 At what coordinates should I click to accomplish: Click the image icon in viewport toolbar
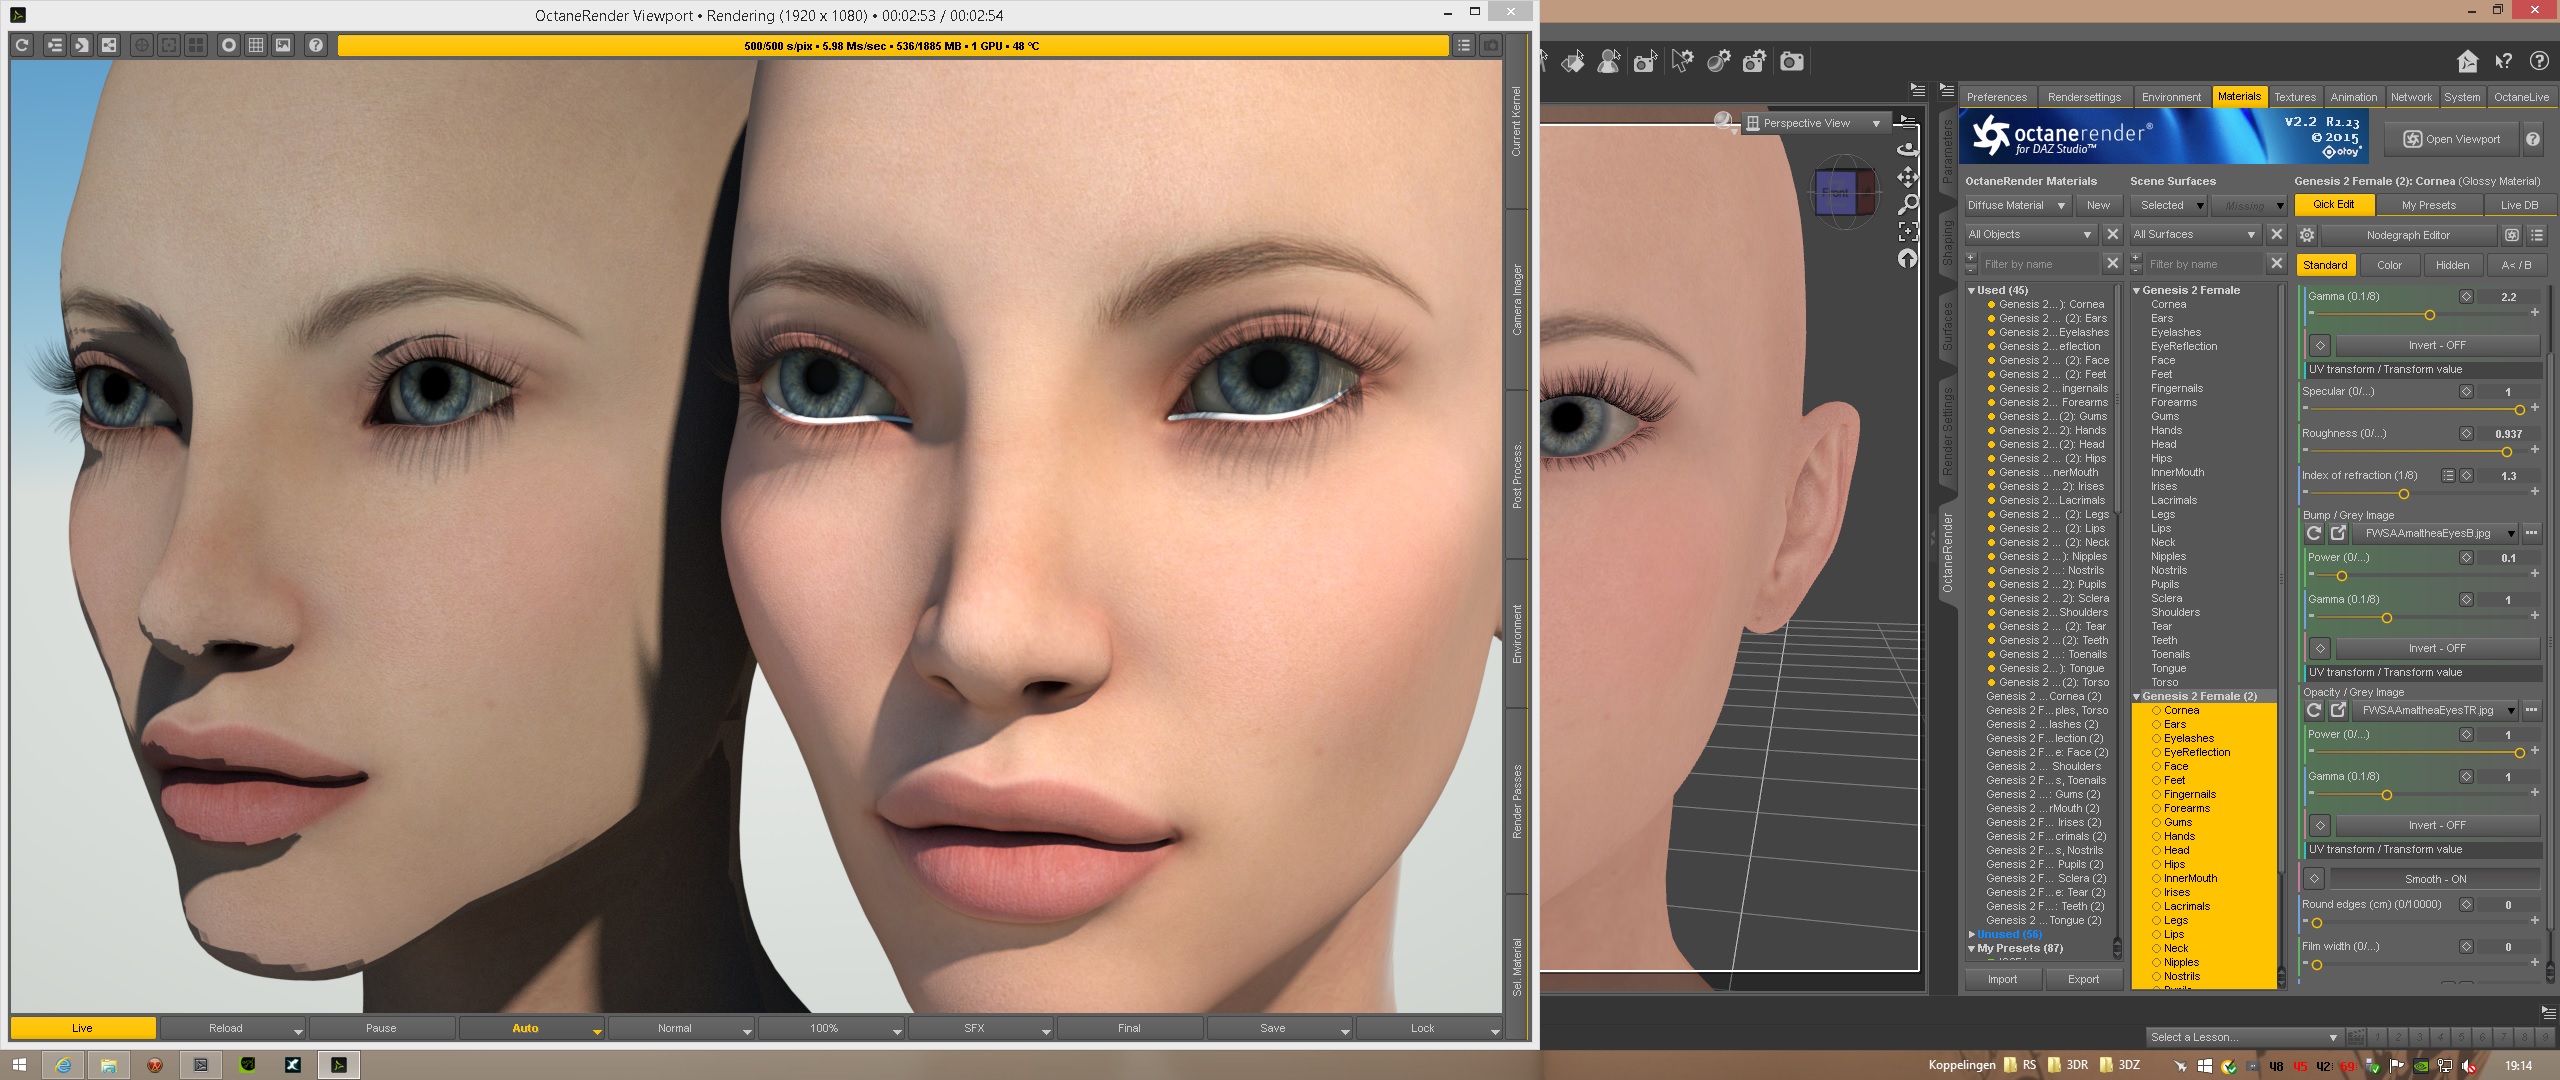pyautogui.click(x=284, y=45)
